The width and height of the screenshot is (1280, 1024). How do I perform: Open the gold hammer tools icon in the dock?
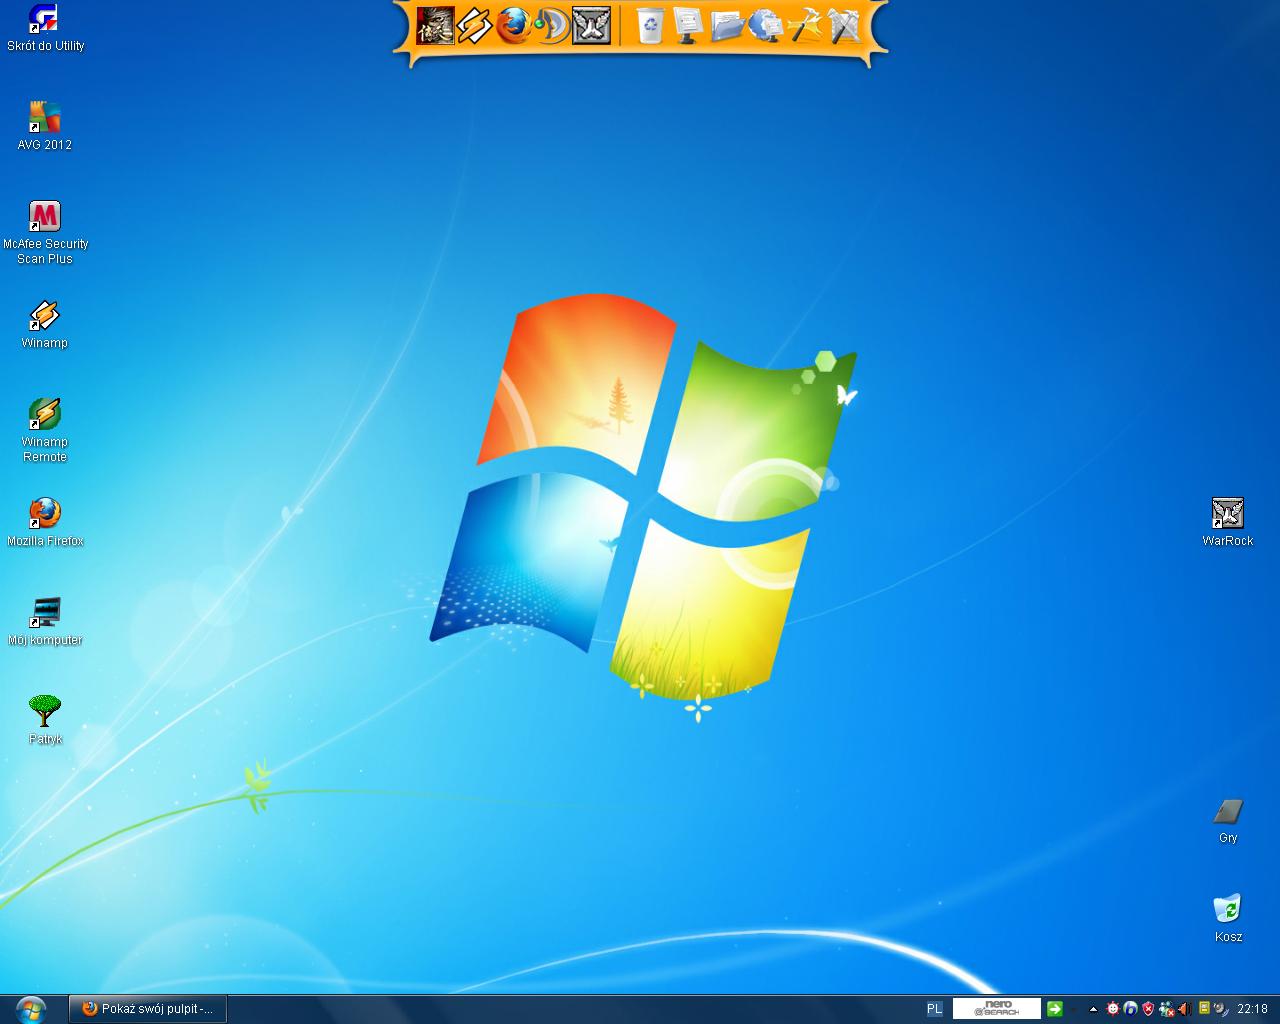(x=805, y=25)
